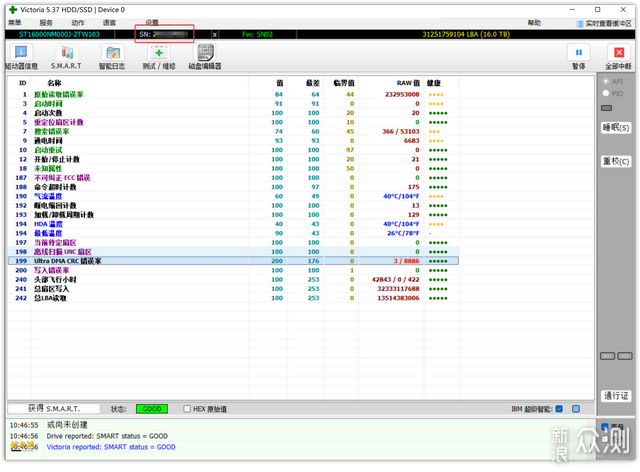Screen dimensions: 640x472
Task: Select attribute 9 通电时间 row
Action: point(233,141)
